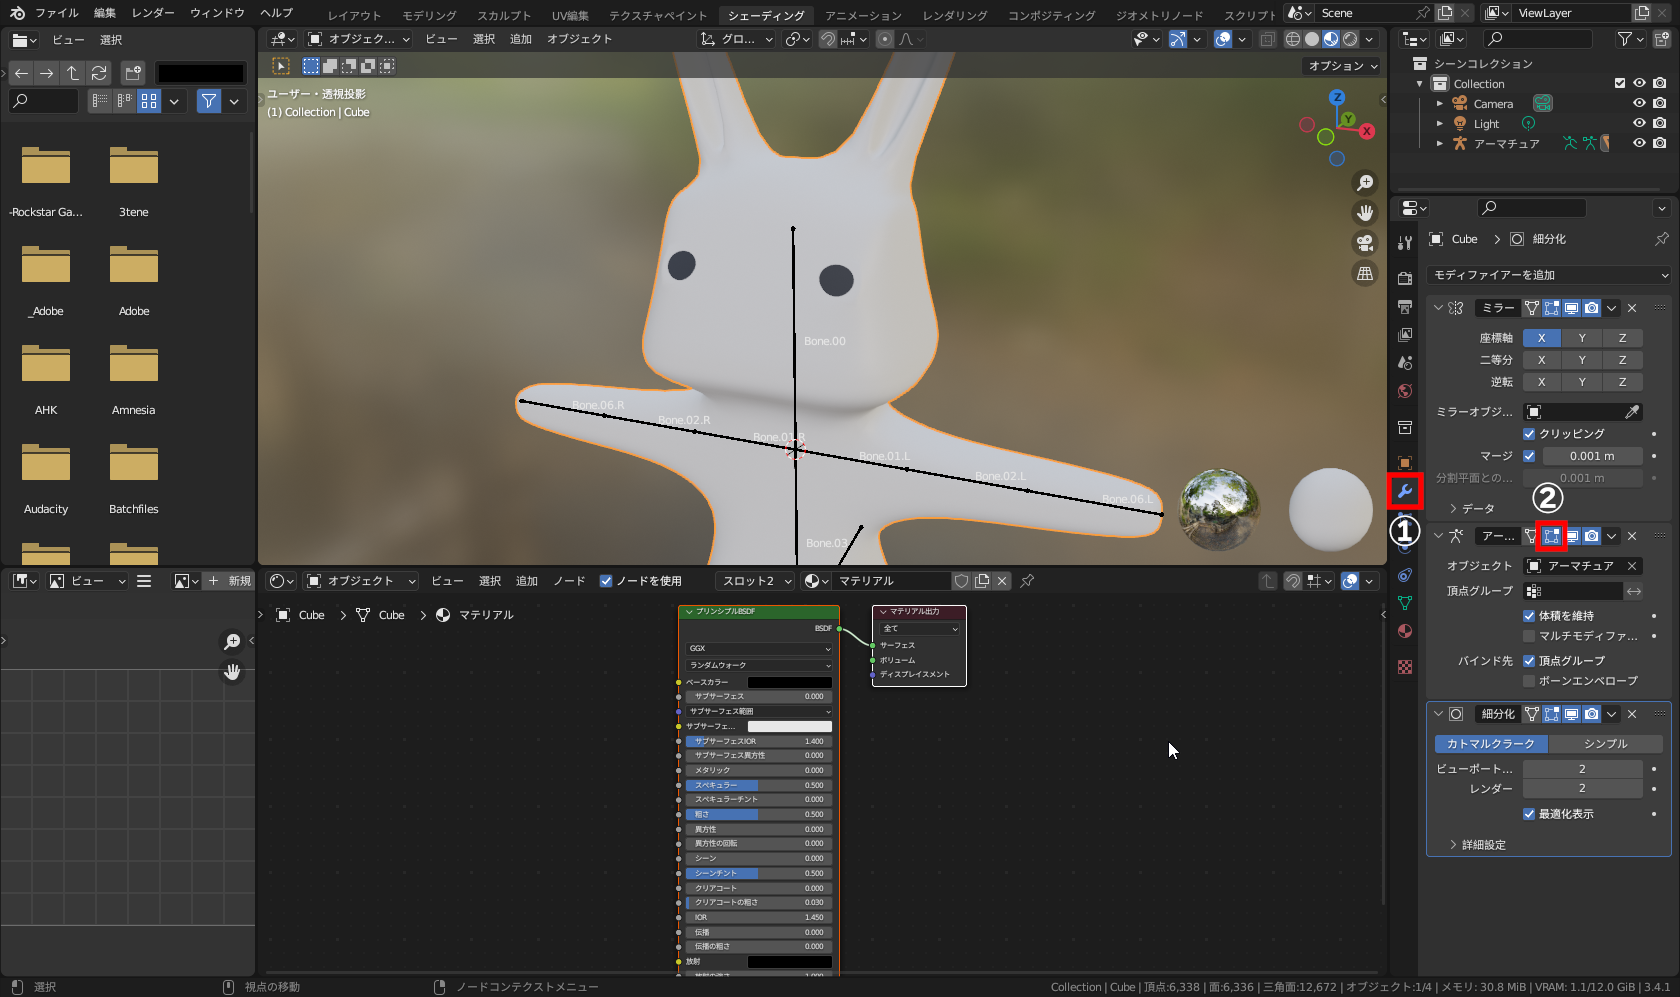
Task: Open the Modifier properties wrench tab
Action: coord(1405,491)
